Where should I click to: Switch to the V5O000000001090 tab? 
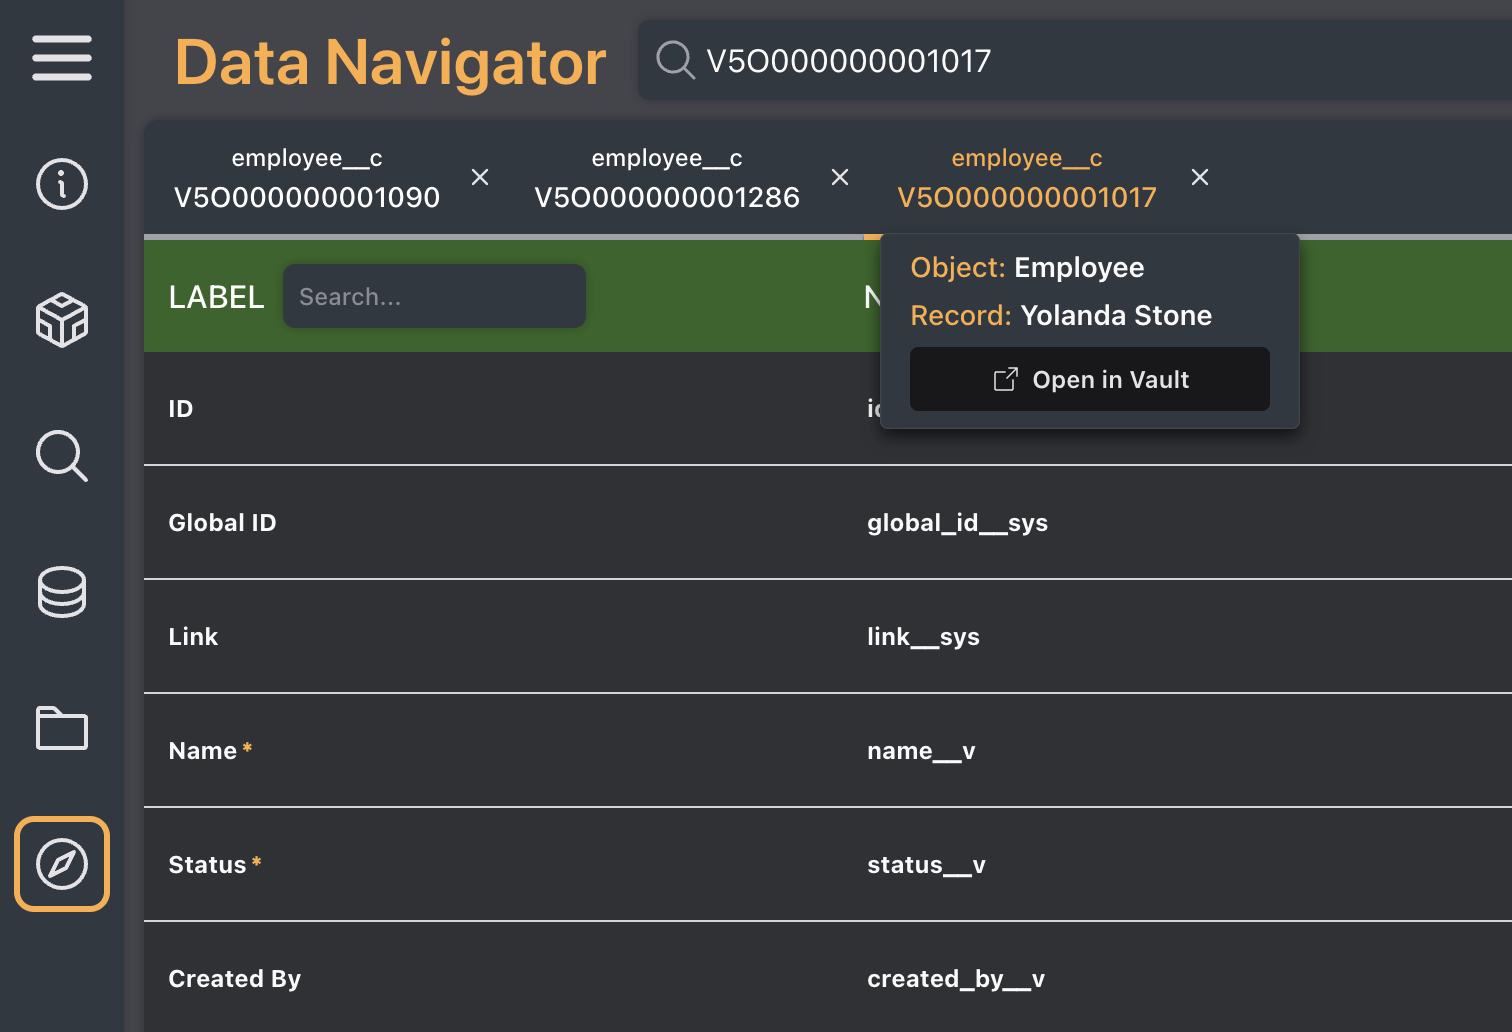(x=306, y=178)
